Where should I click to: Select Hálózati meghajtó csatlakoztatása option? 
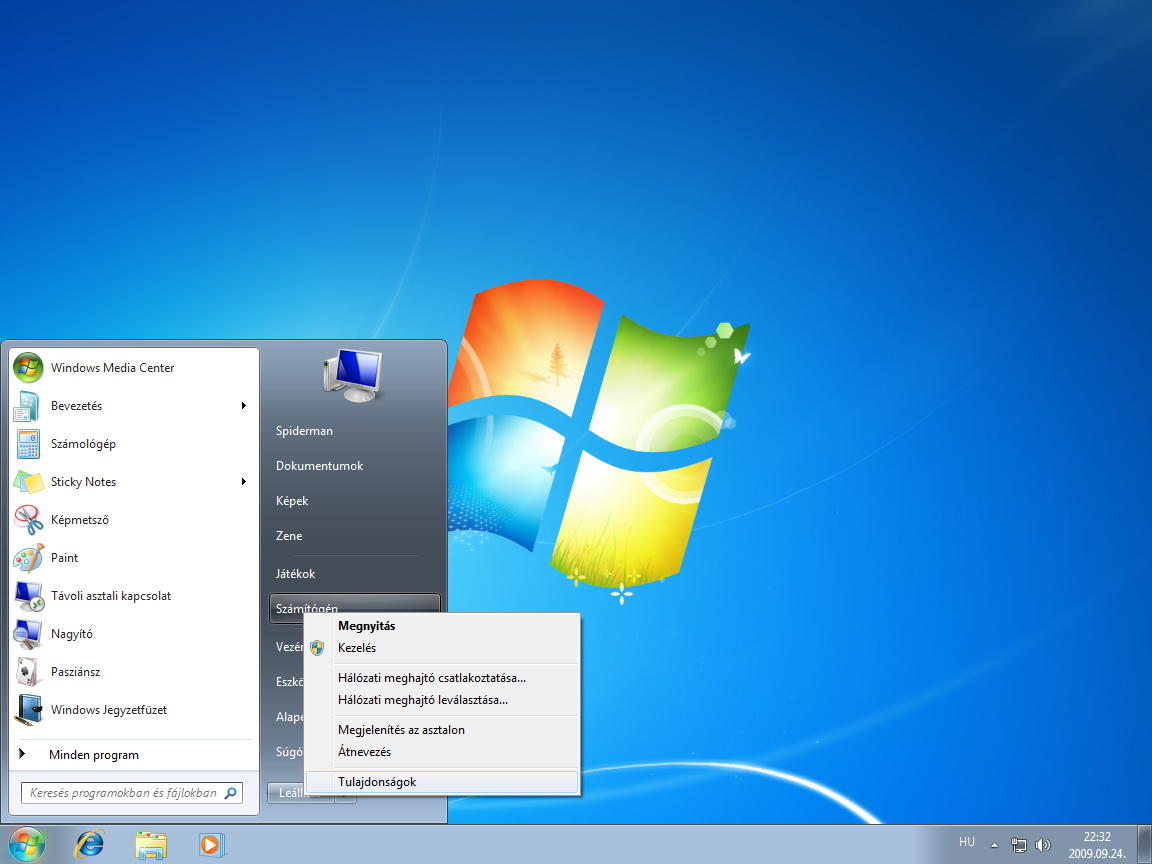[x=432, y=678]
